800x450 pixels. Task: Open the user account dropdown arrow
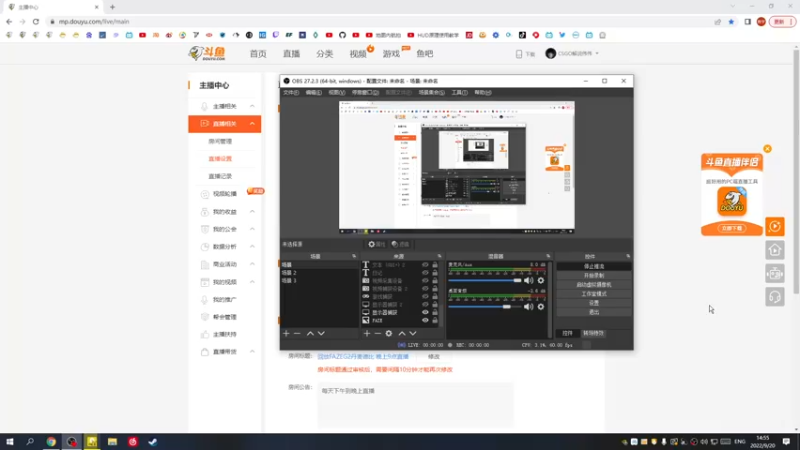pos(597,53)
